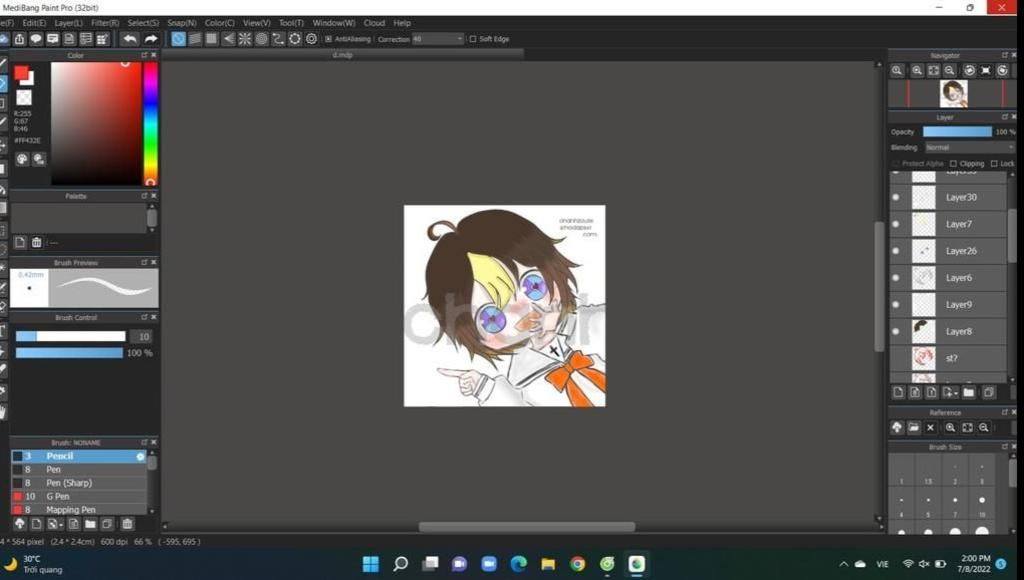Fit the Navigator view to screen
Screen dimensions: 1024x580
933,71
